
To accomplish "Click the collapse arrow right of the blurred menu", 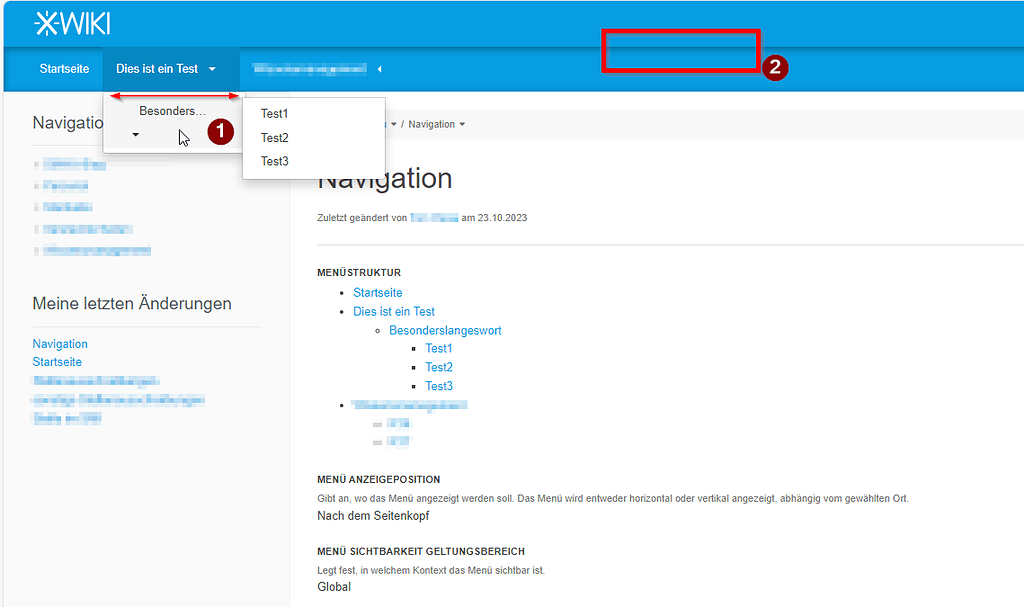I will [x=379, y=69].
